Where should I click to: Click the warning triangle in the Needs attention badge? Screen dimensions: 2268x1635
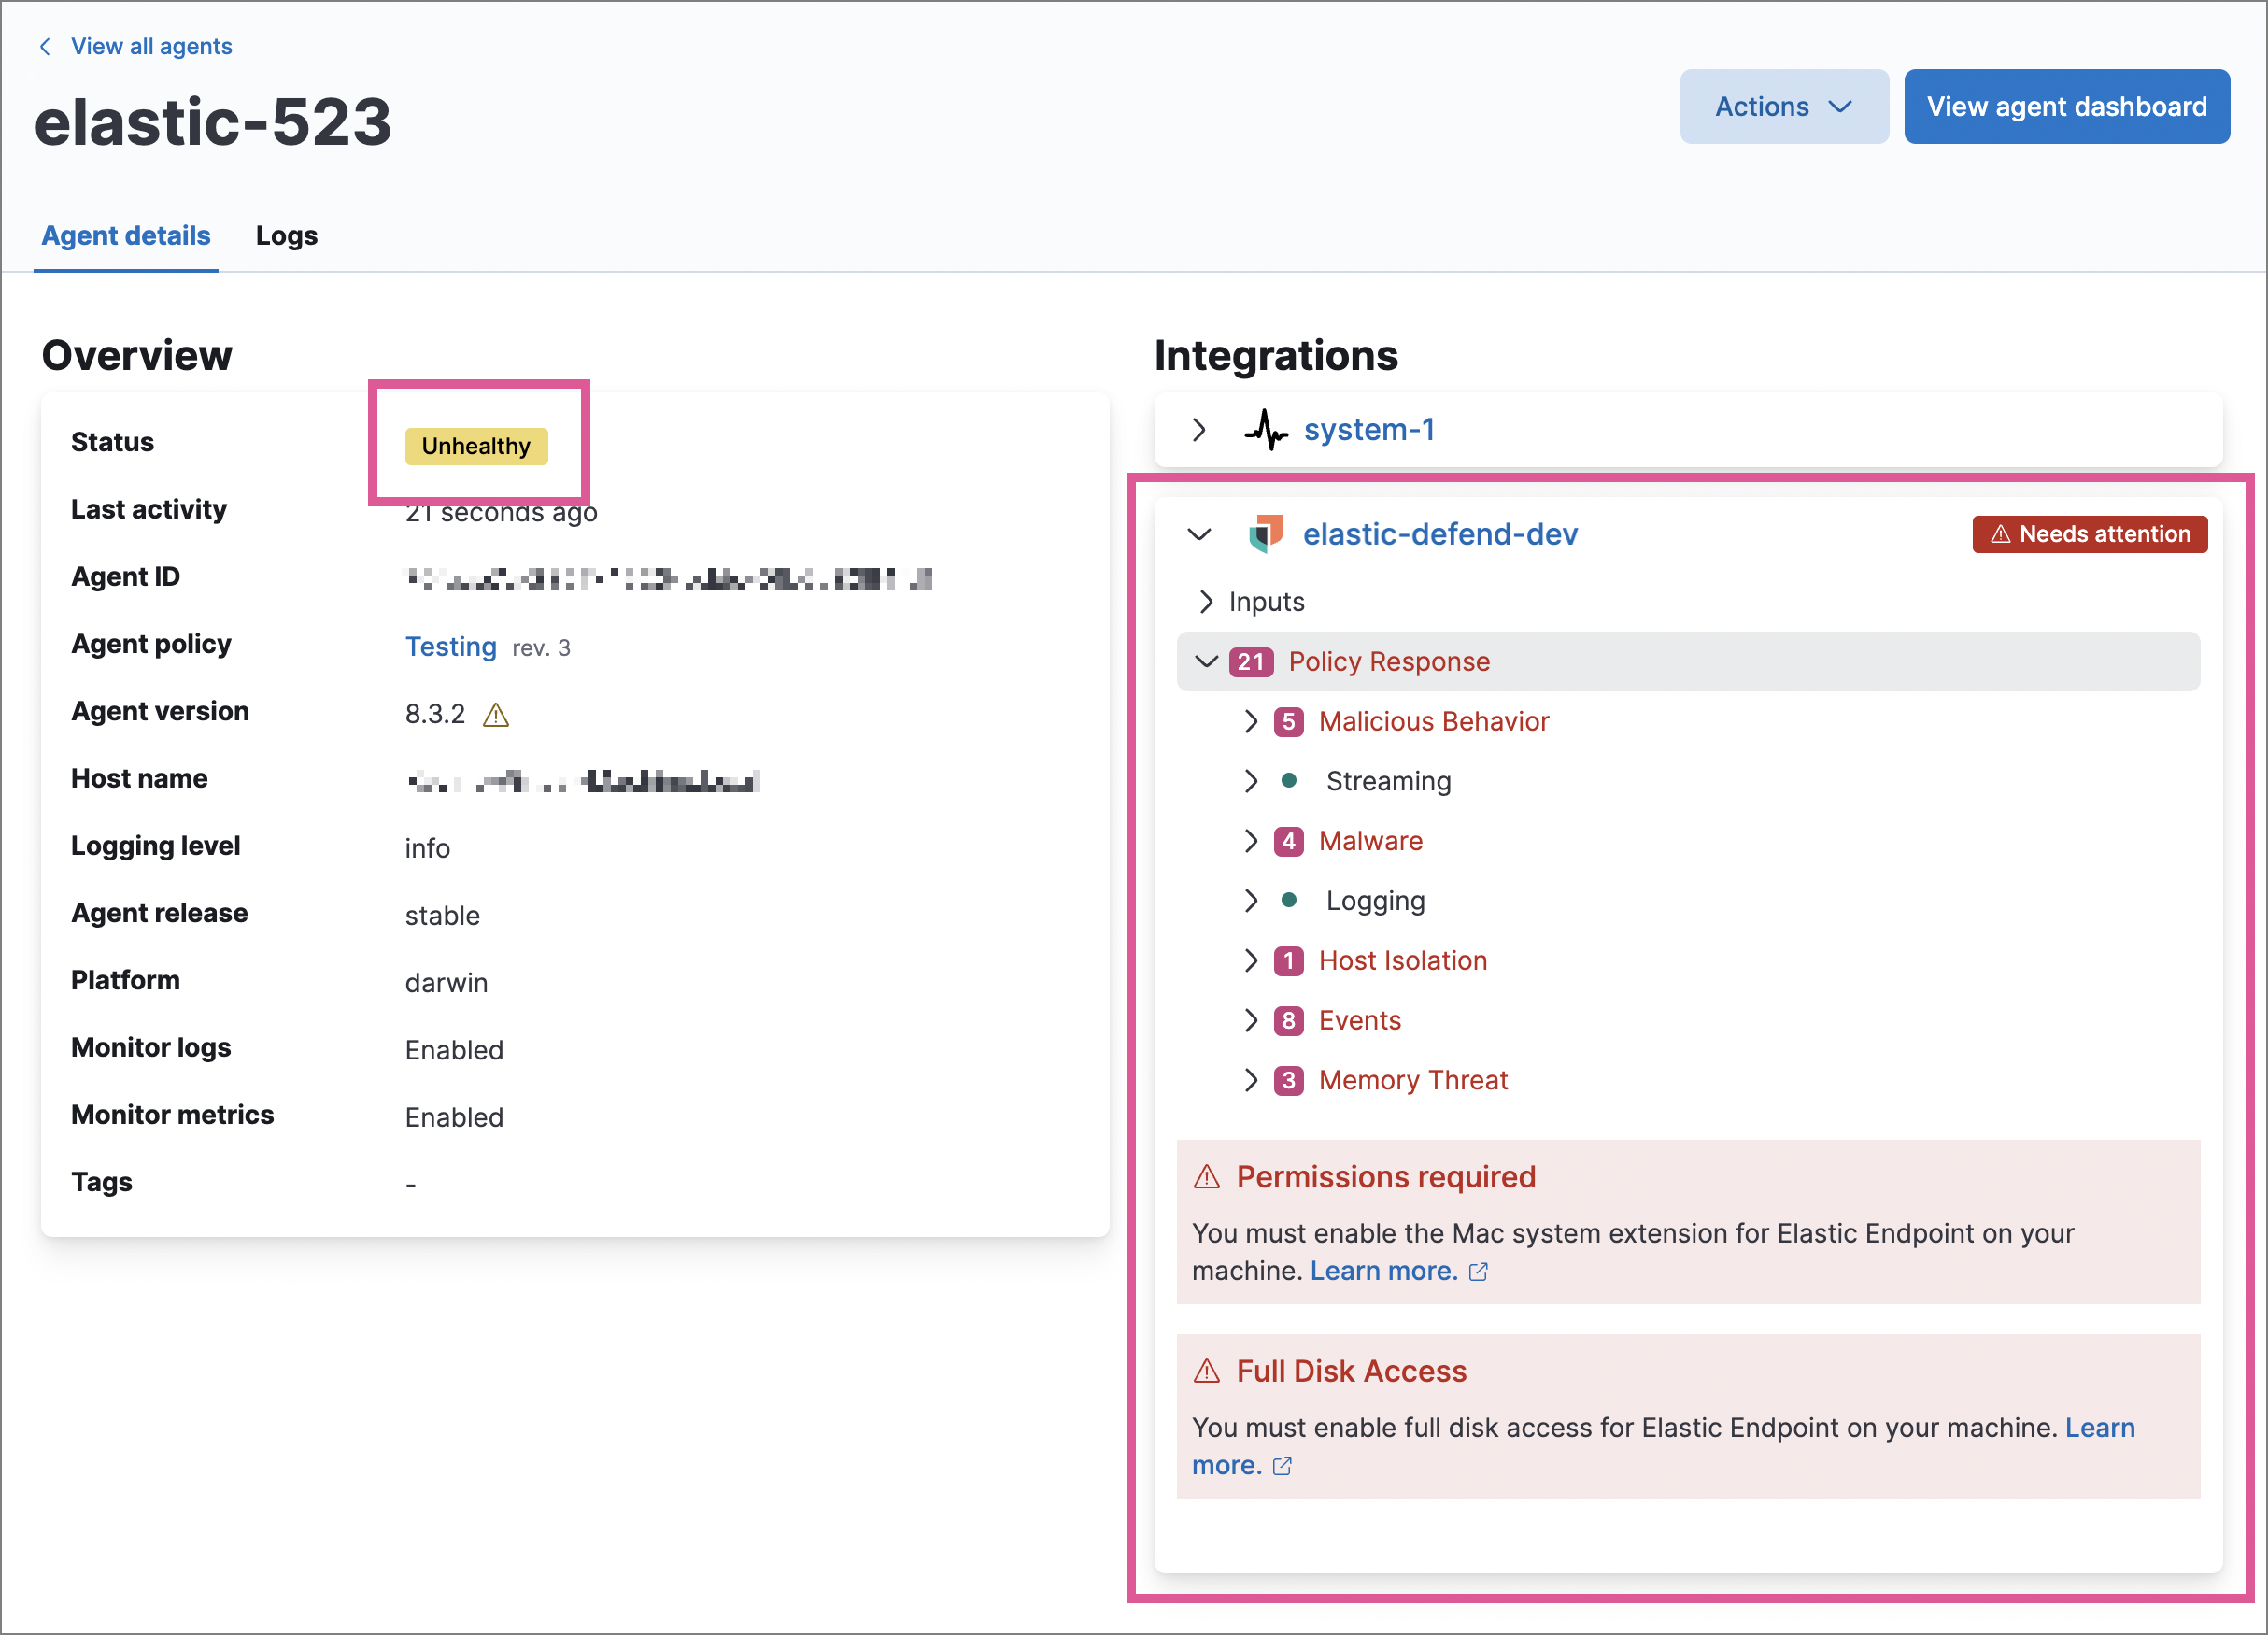(2000, 534)
